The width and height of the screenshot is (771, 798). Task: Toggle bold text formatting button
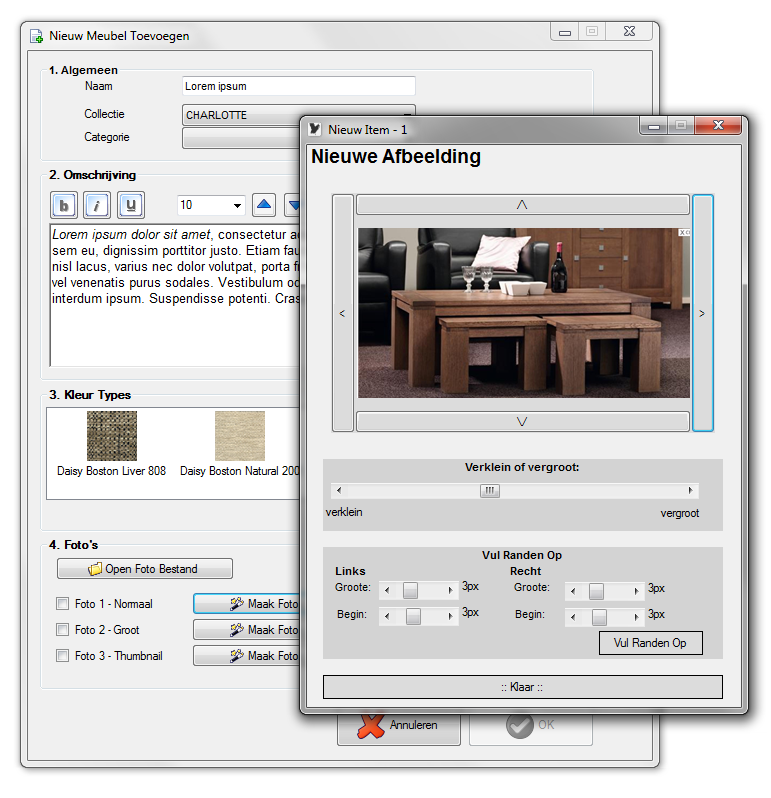65,205
